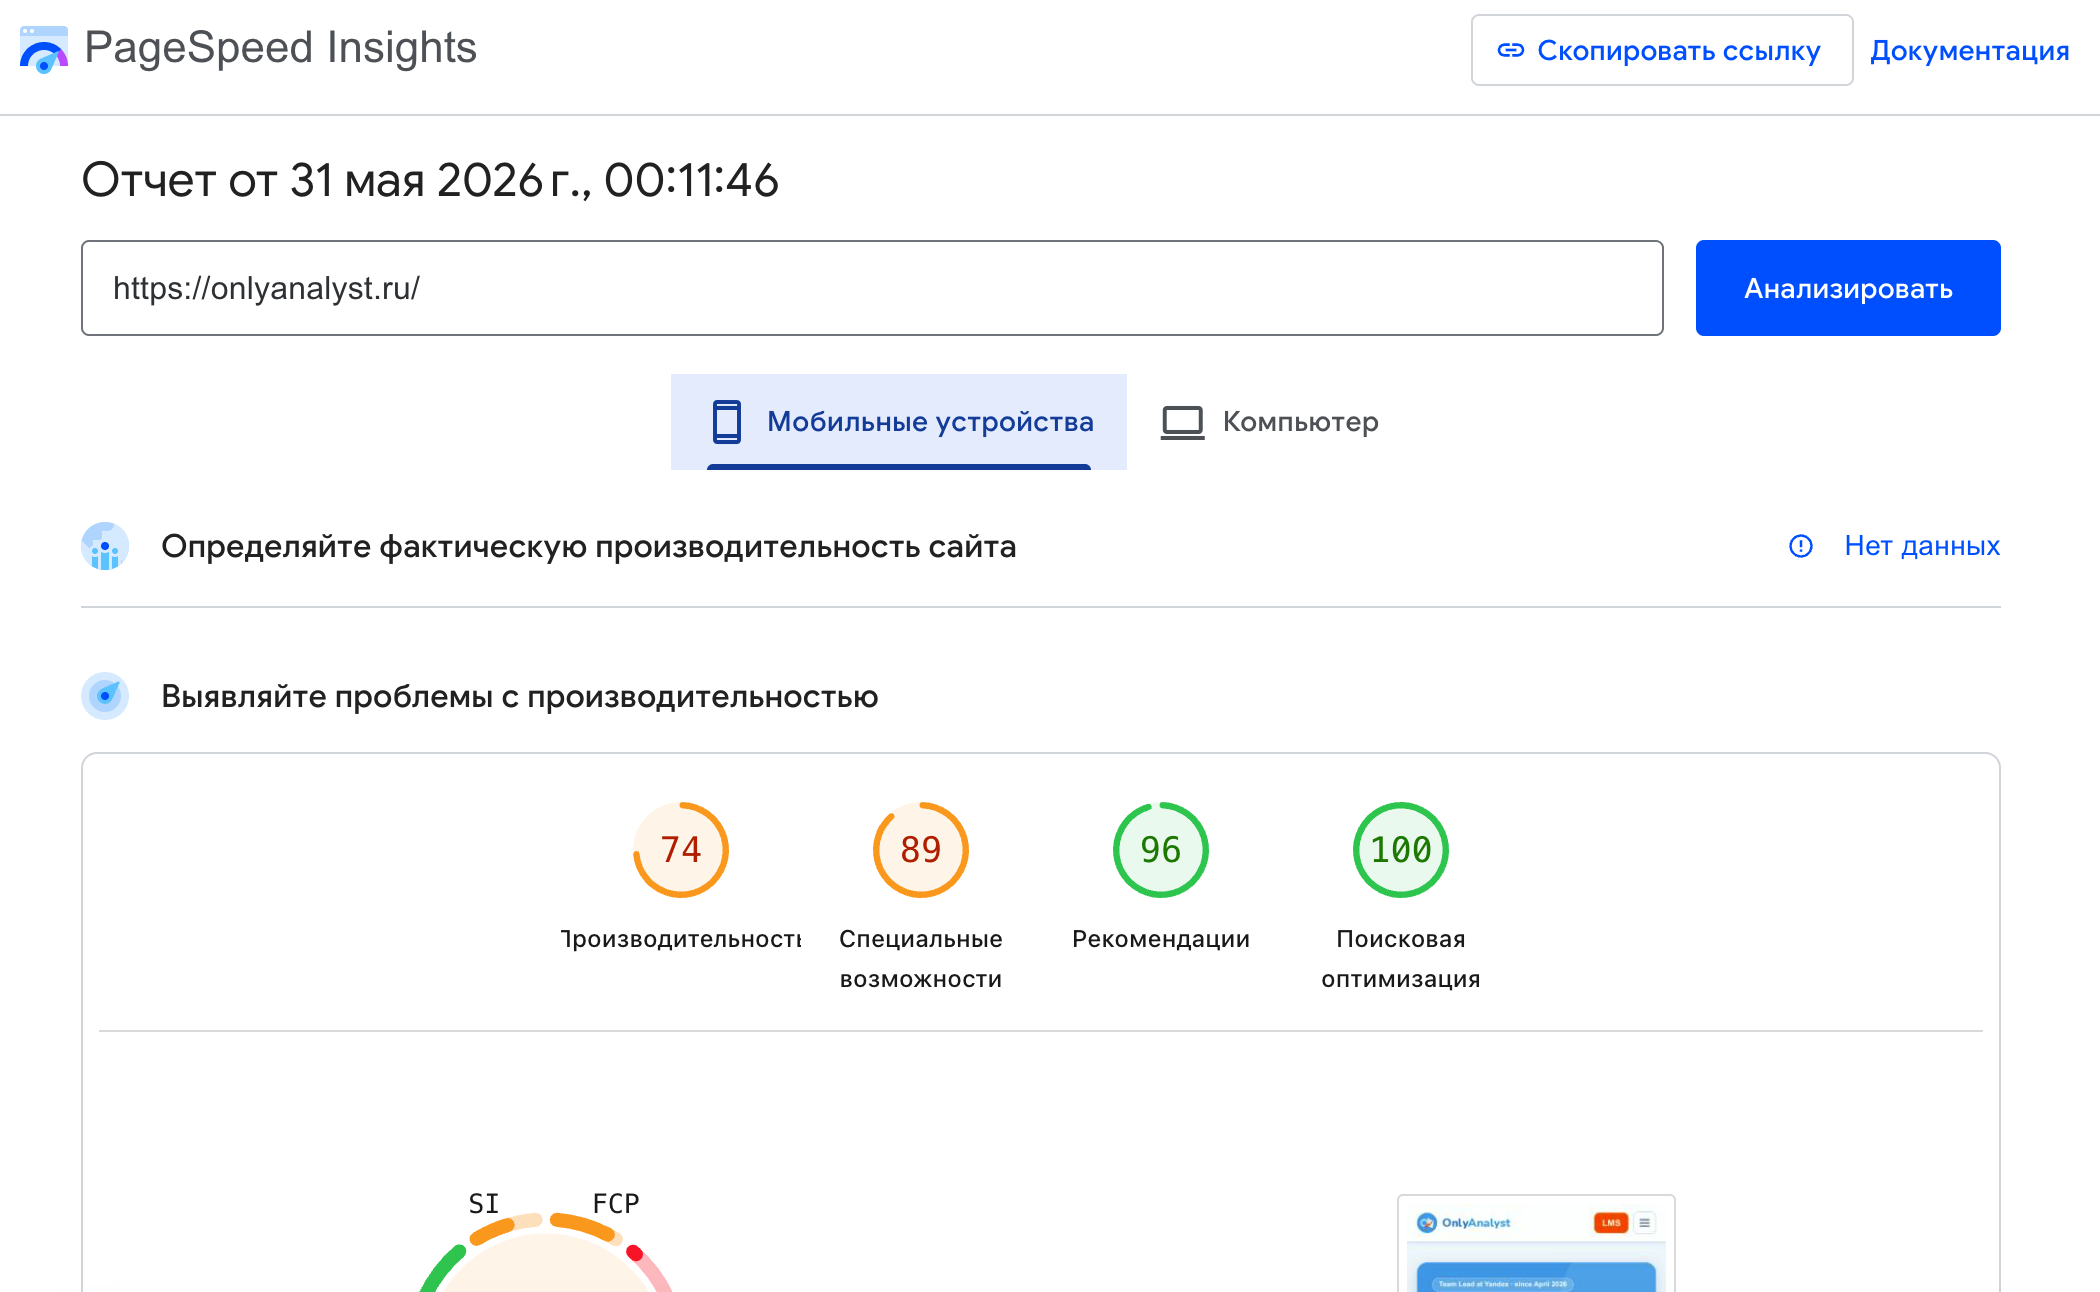Click the PageSpeed Insights logo icon

tap(44, 49)
